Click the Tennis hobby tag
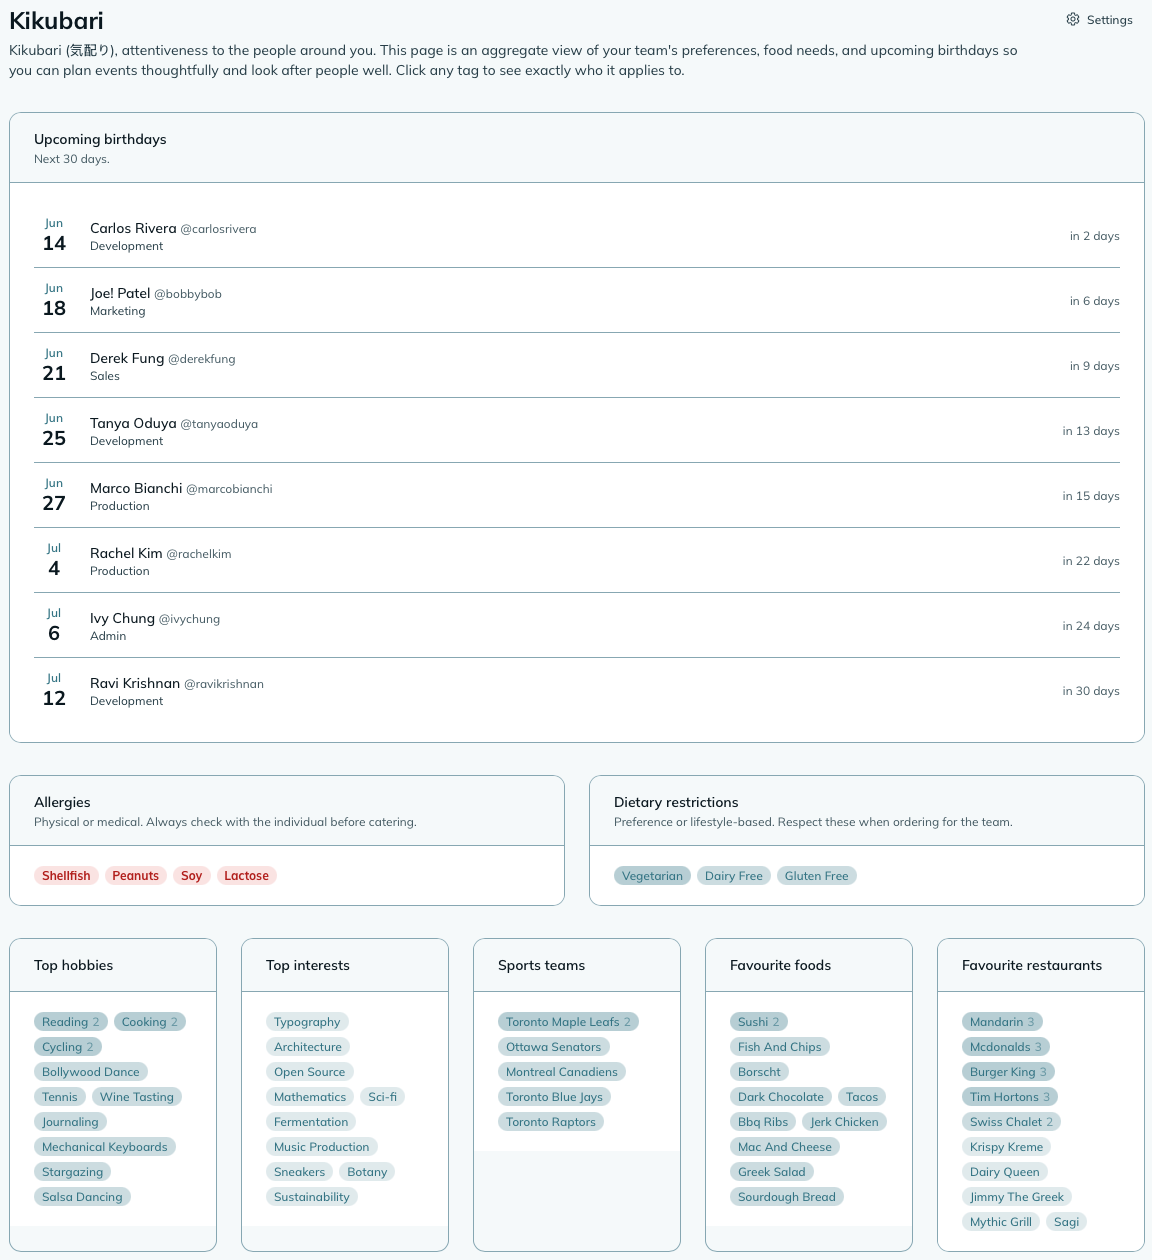The image size is (1152, 1260). click(x=60, y=1097)
